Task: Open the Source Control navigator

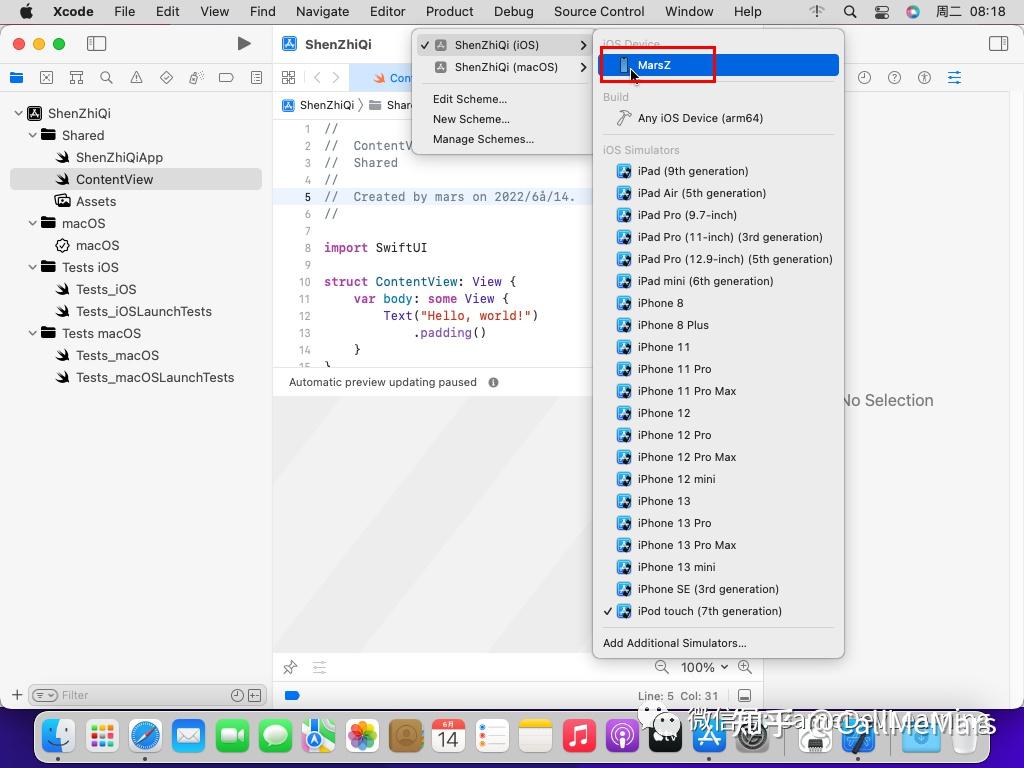Action: (x=46, y=78)
